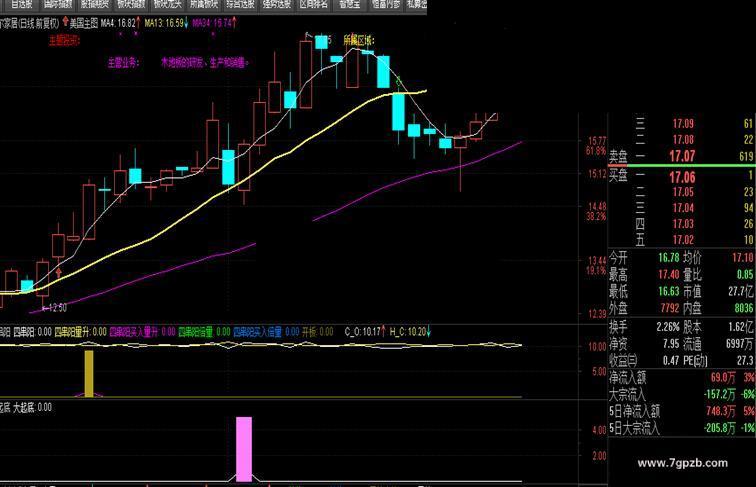
Task: Select buy price 17.04 row
Action: point(682,208)
